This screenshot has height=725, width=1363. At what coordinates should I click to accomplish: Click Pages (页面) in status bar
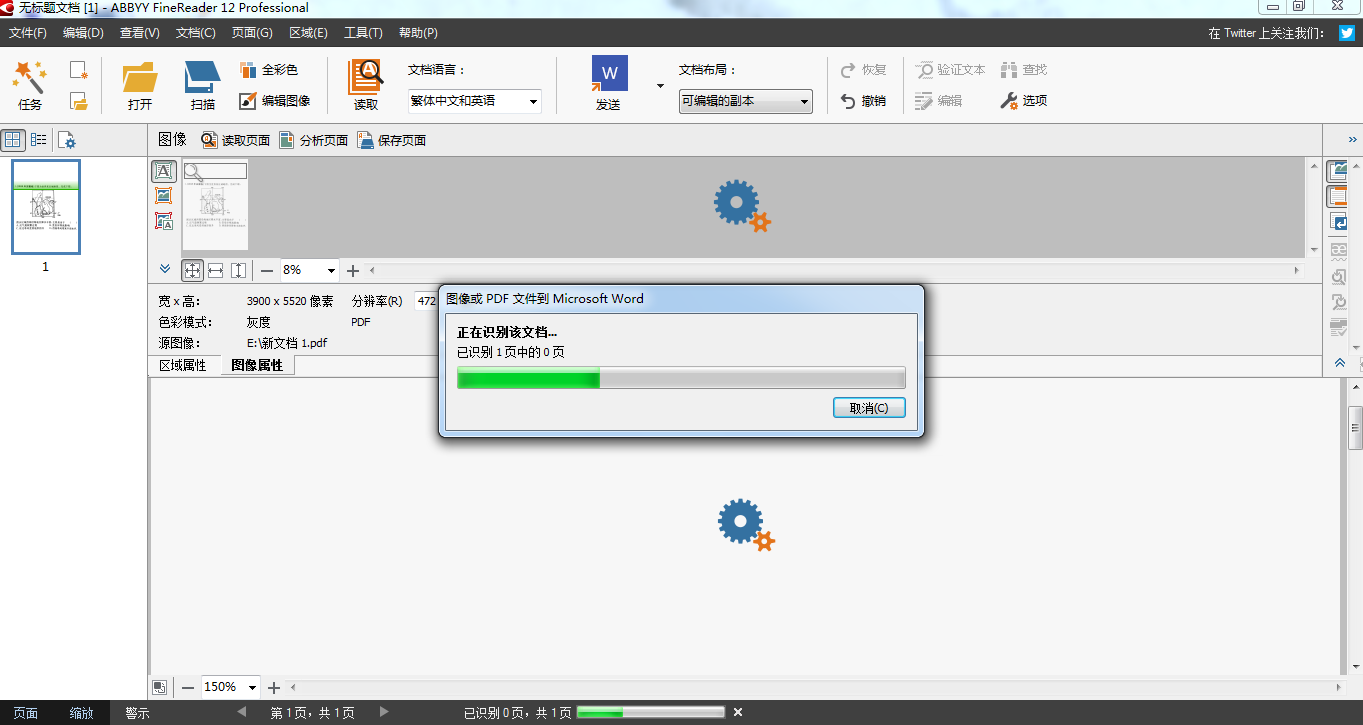tap(26, 713)
